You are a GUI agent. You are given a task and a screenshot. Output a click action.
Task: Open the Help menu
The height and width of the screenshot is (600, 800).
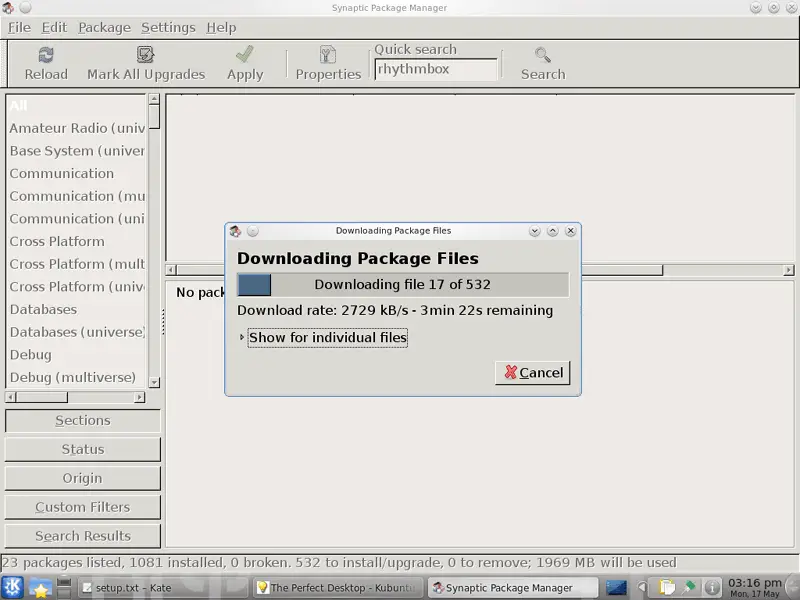tap(221, 28)
